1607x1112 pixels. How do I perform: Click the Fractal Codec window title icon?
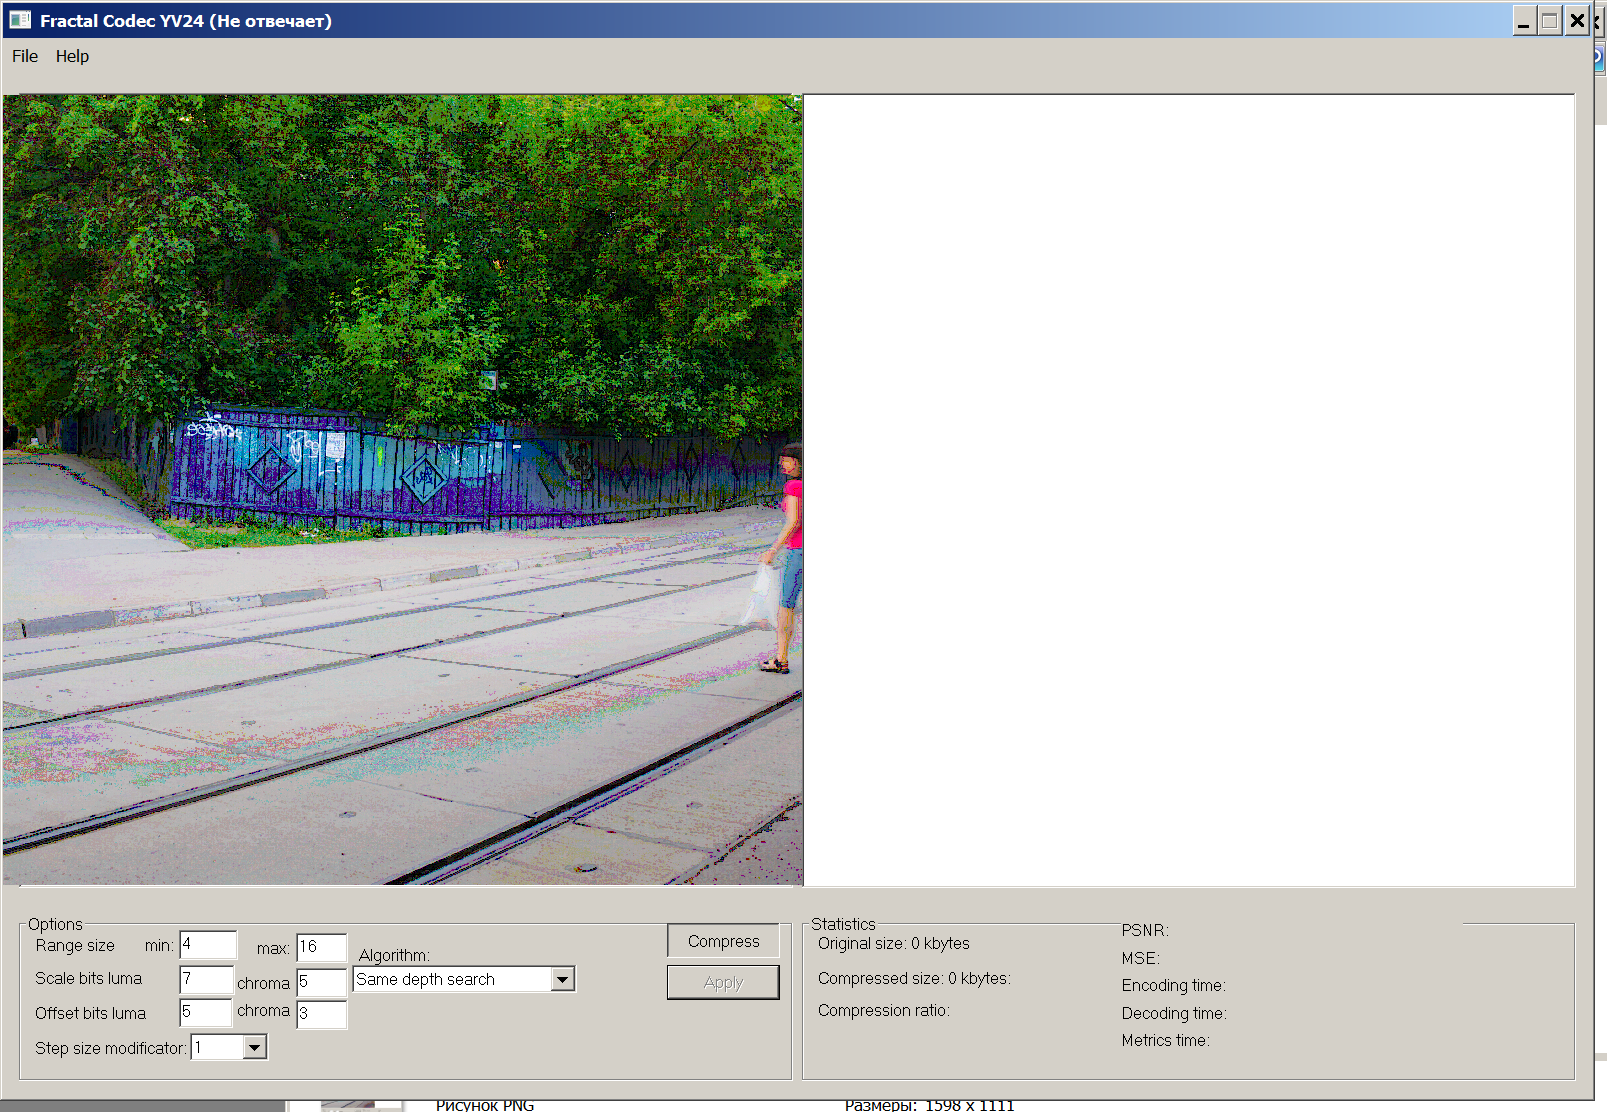click(x=20, y=20)
